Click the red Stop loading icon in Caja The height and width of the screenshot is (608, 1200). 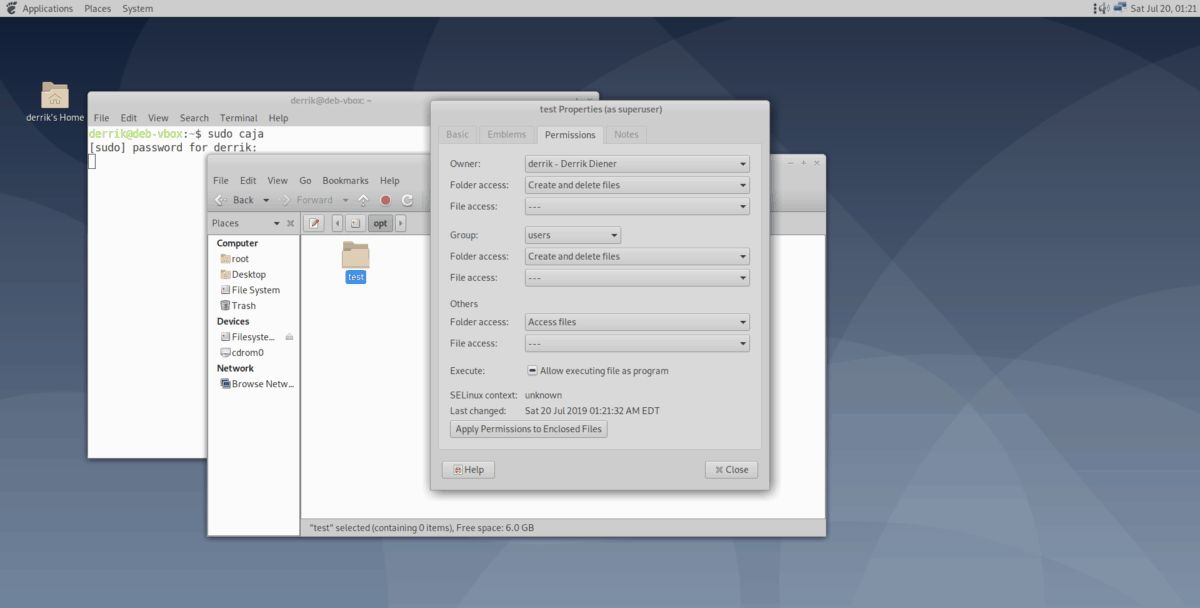coord(385,200)
